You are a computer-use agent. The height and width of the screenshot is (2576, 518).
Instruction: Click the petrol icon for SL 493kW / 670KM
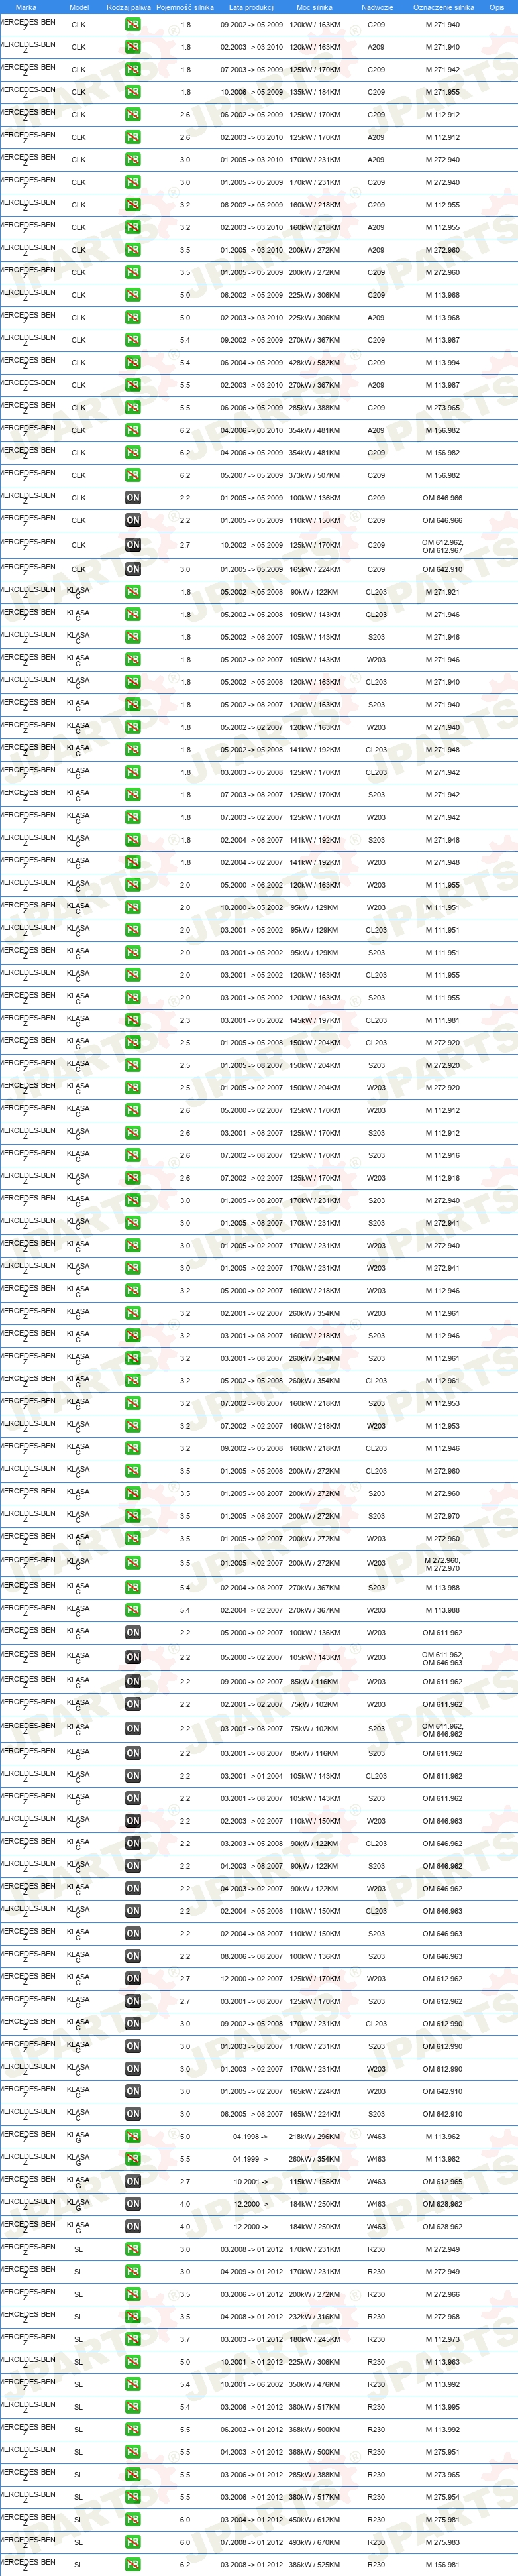click(133, 2541)
